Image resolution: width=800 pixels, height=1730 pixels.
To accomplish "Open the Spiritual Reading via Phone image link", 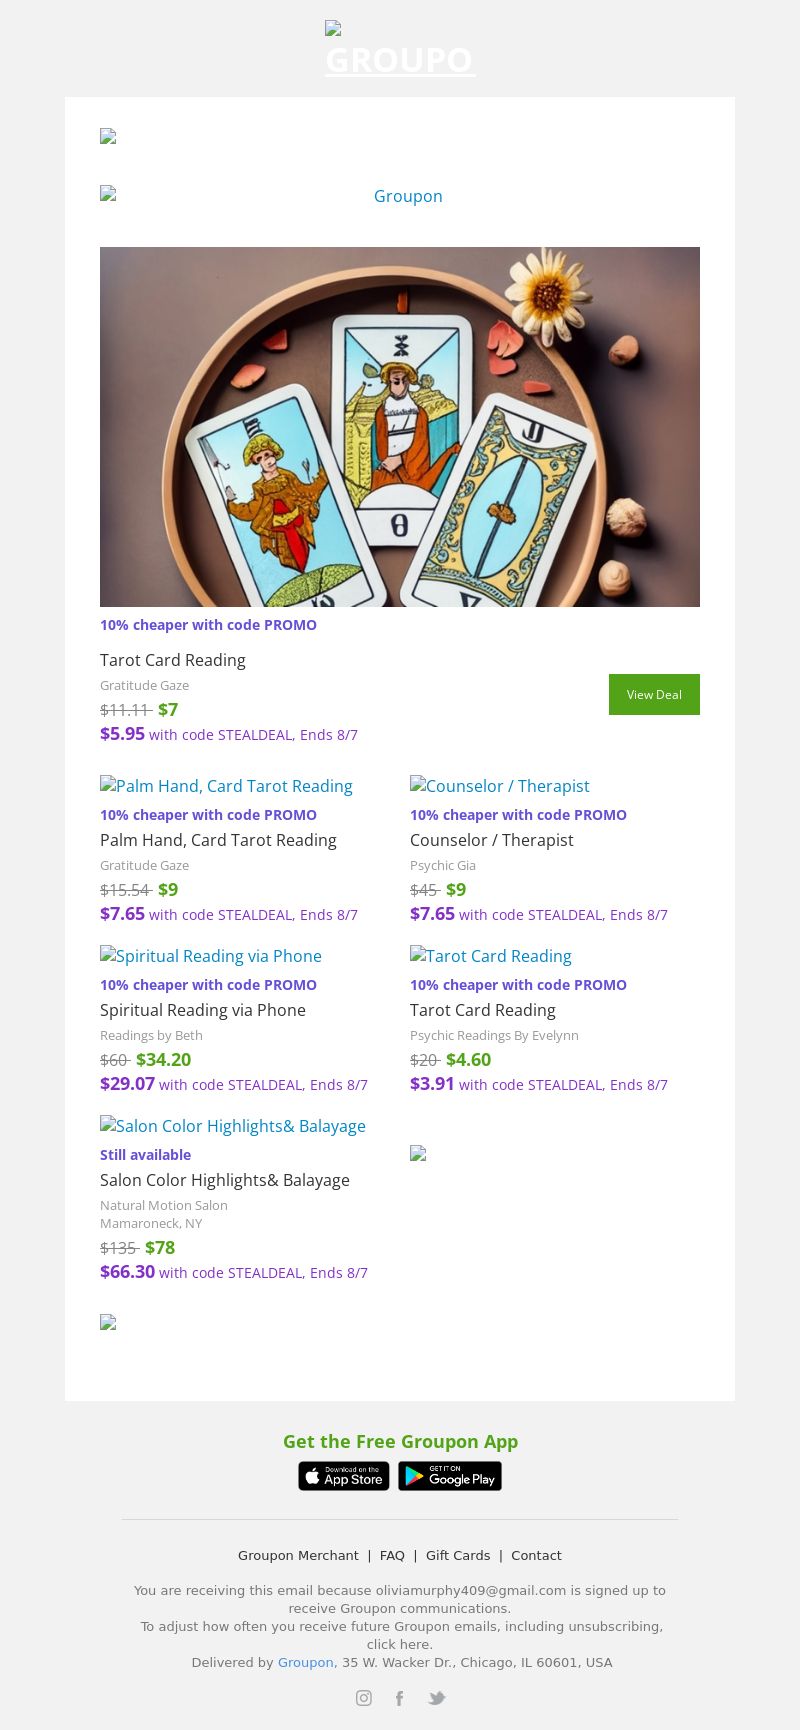I will pos(211,956).
